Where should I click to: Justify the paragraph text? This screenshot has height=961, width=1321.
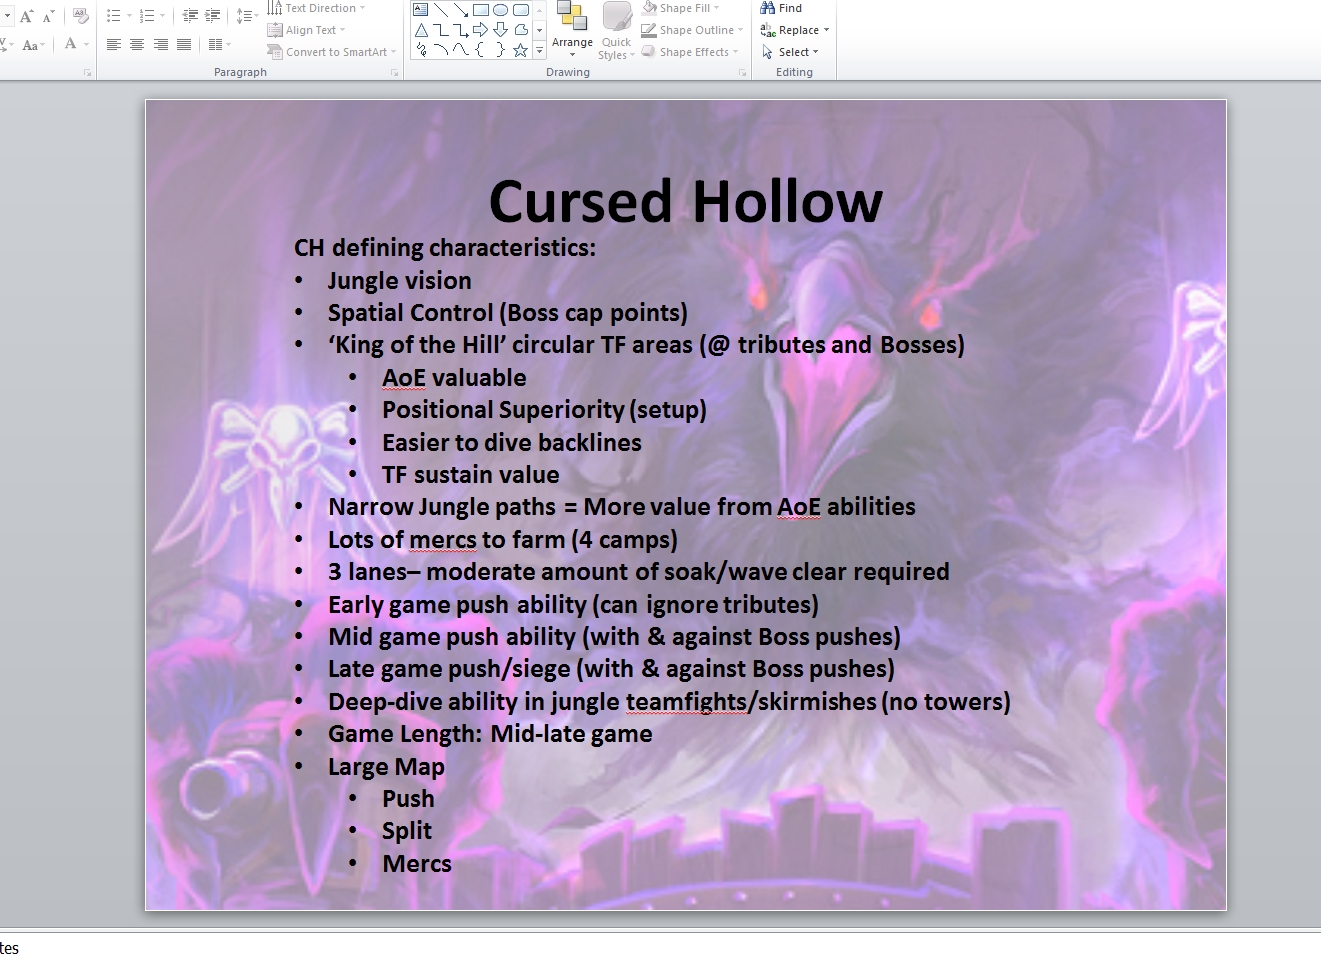pos(184,44)
